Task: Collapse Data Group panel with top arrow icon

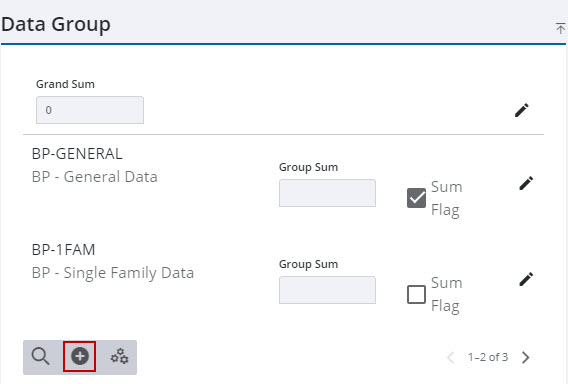Action: coord(560,28)
